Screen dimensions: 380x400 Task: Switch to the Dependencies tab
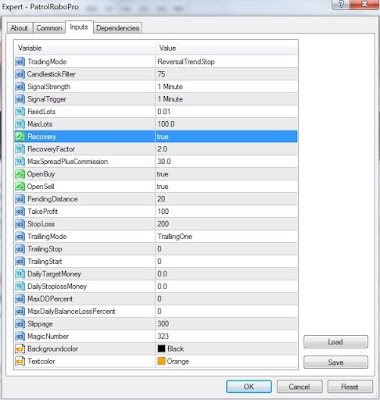[x=118, y=28]
